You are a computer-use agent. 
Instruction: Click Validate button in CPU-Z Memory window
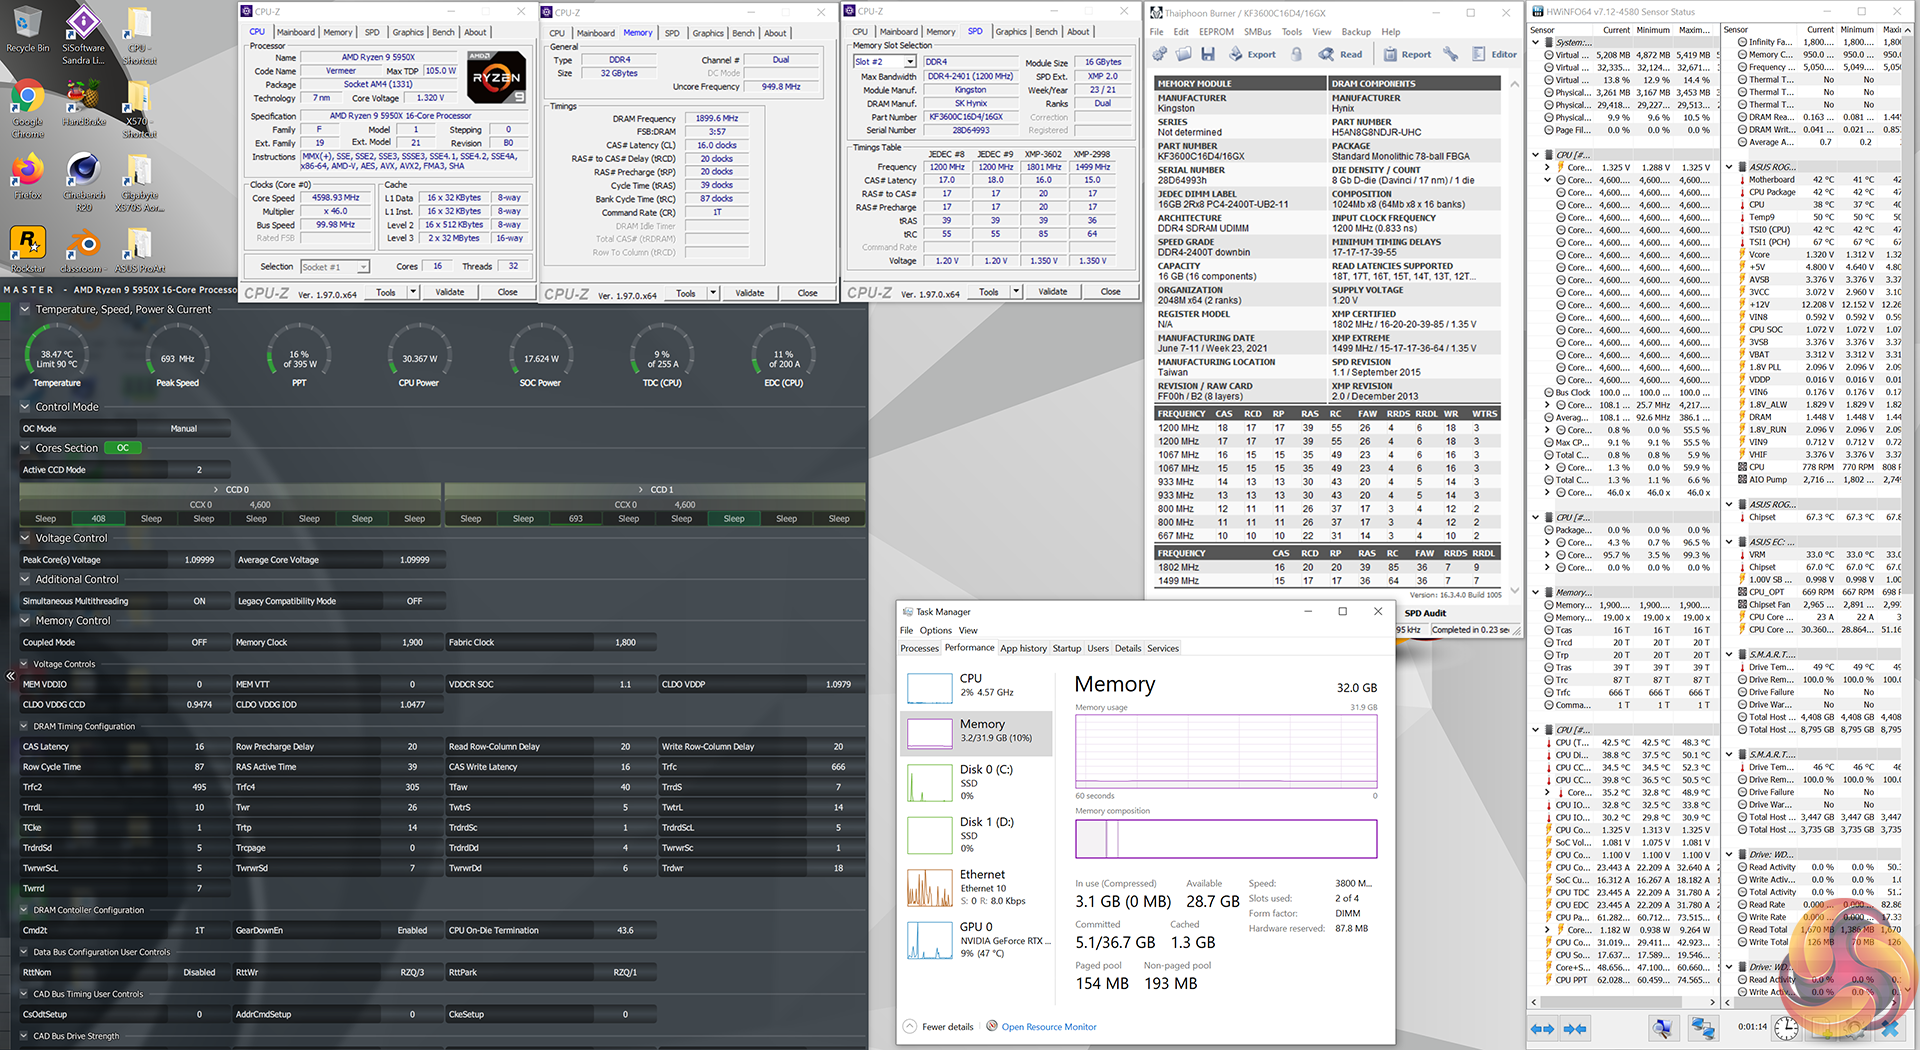[750, 293]
